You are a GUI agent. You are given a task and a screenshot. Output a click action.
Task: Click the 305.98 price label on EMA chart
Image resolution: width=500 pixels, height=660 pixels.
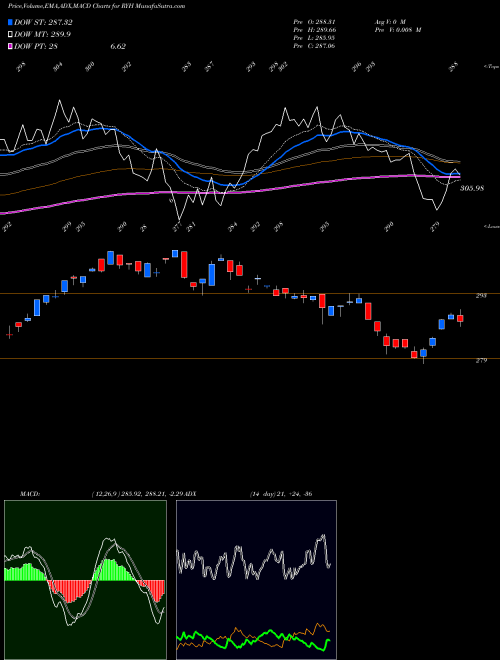point(472,188)
